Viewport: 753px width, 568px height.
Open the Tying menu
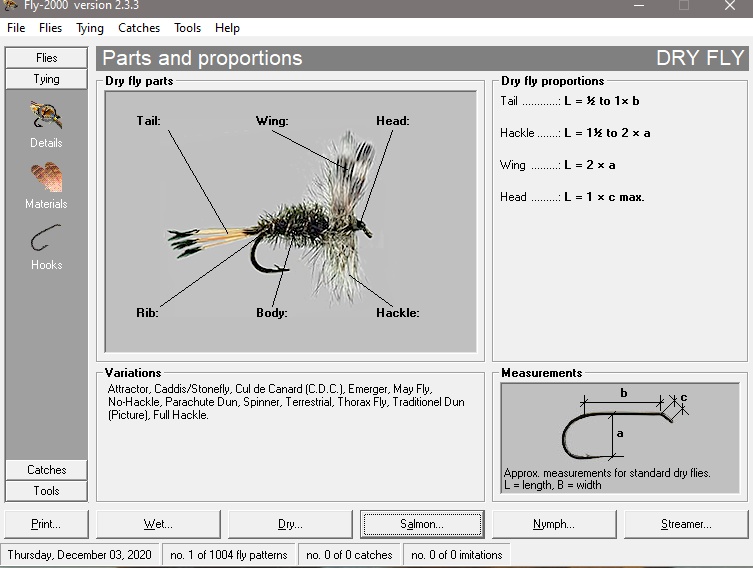coord(90,28)
